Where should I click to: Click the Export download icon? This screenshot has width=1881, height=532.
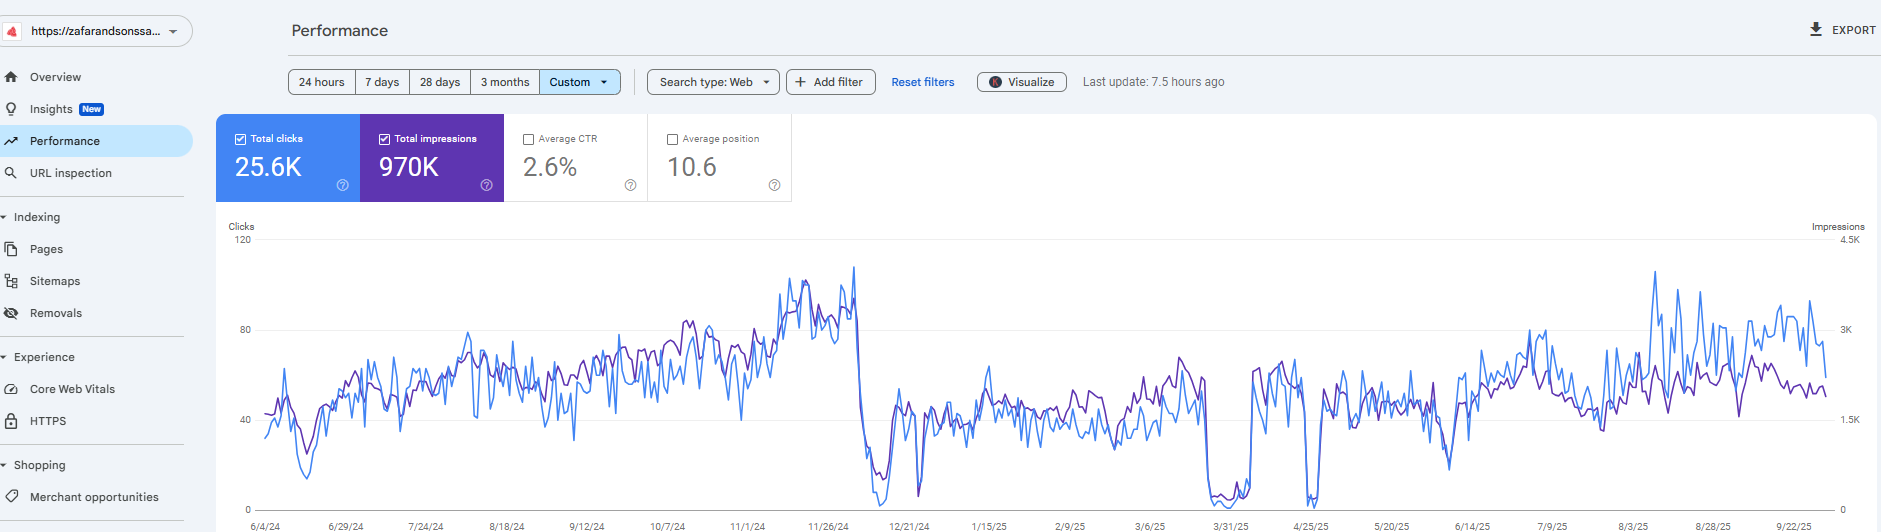click(1816, 30)
